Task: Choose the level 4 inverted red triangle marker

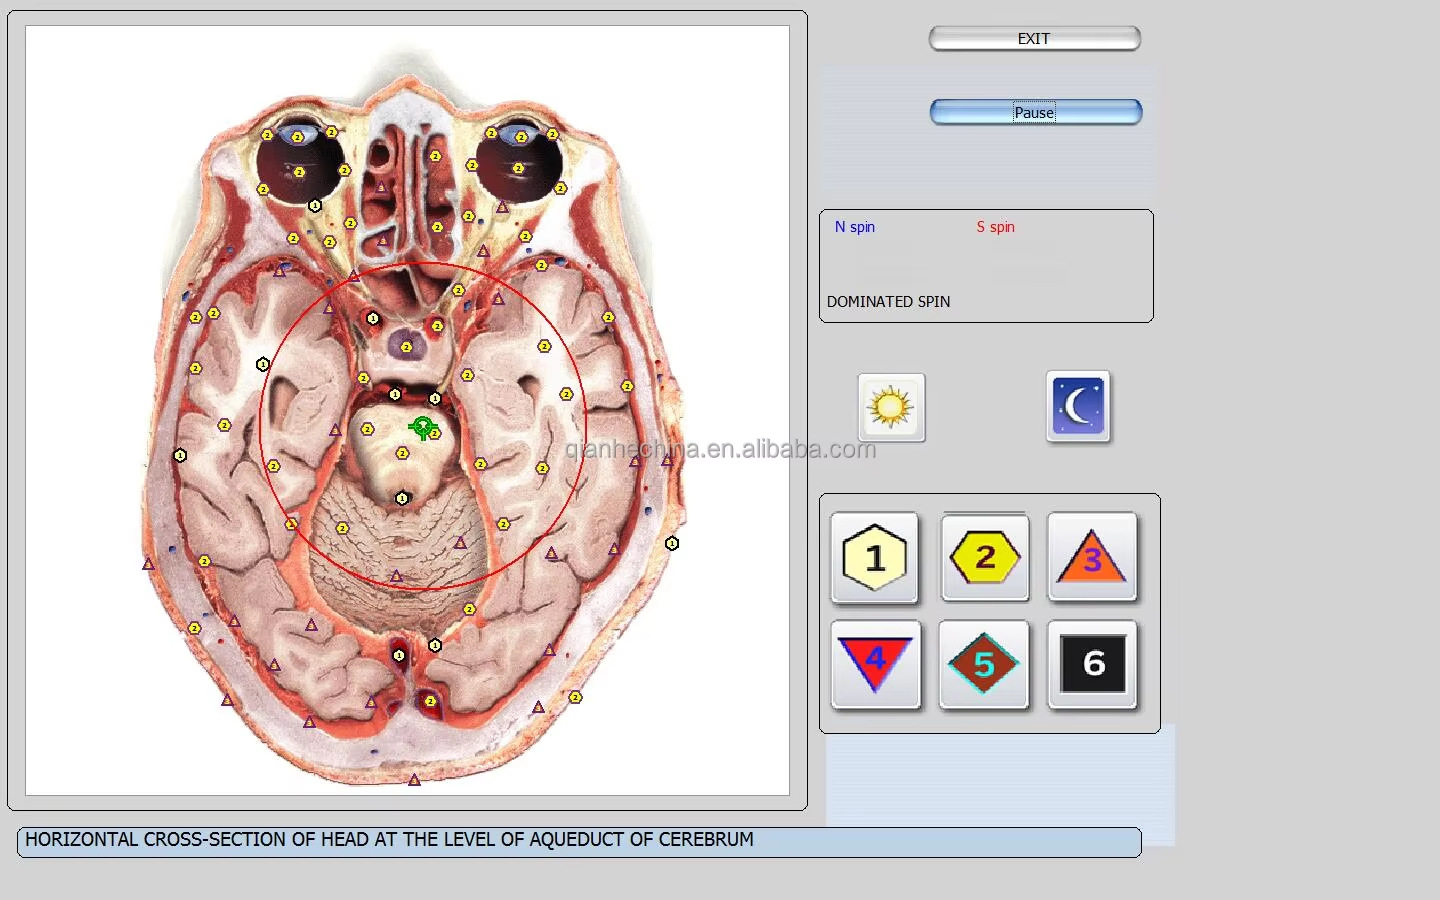Action: [876, 664]
